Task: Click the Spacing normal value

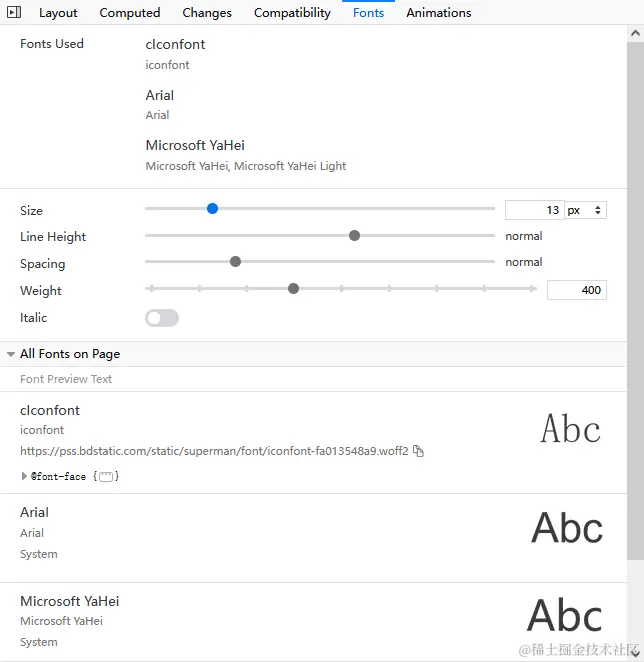Action: (x=524, y=262)
